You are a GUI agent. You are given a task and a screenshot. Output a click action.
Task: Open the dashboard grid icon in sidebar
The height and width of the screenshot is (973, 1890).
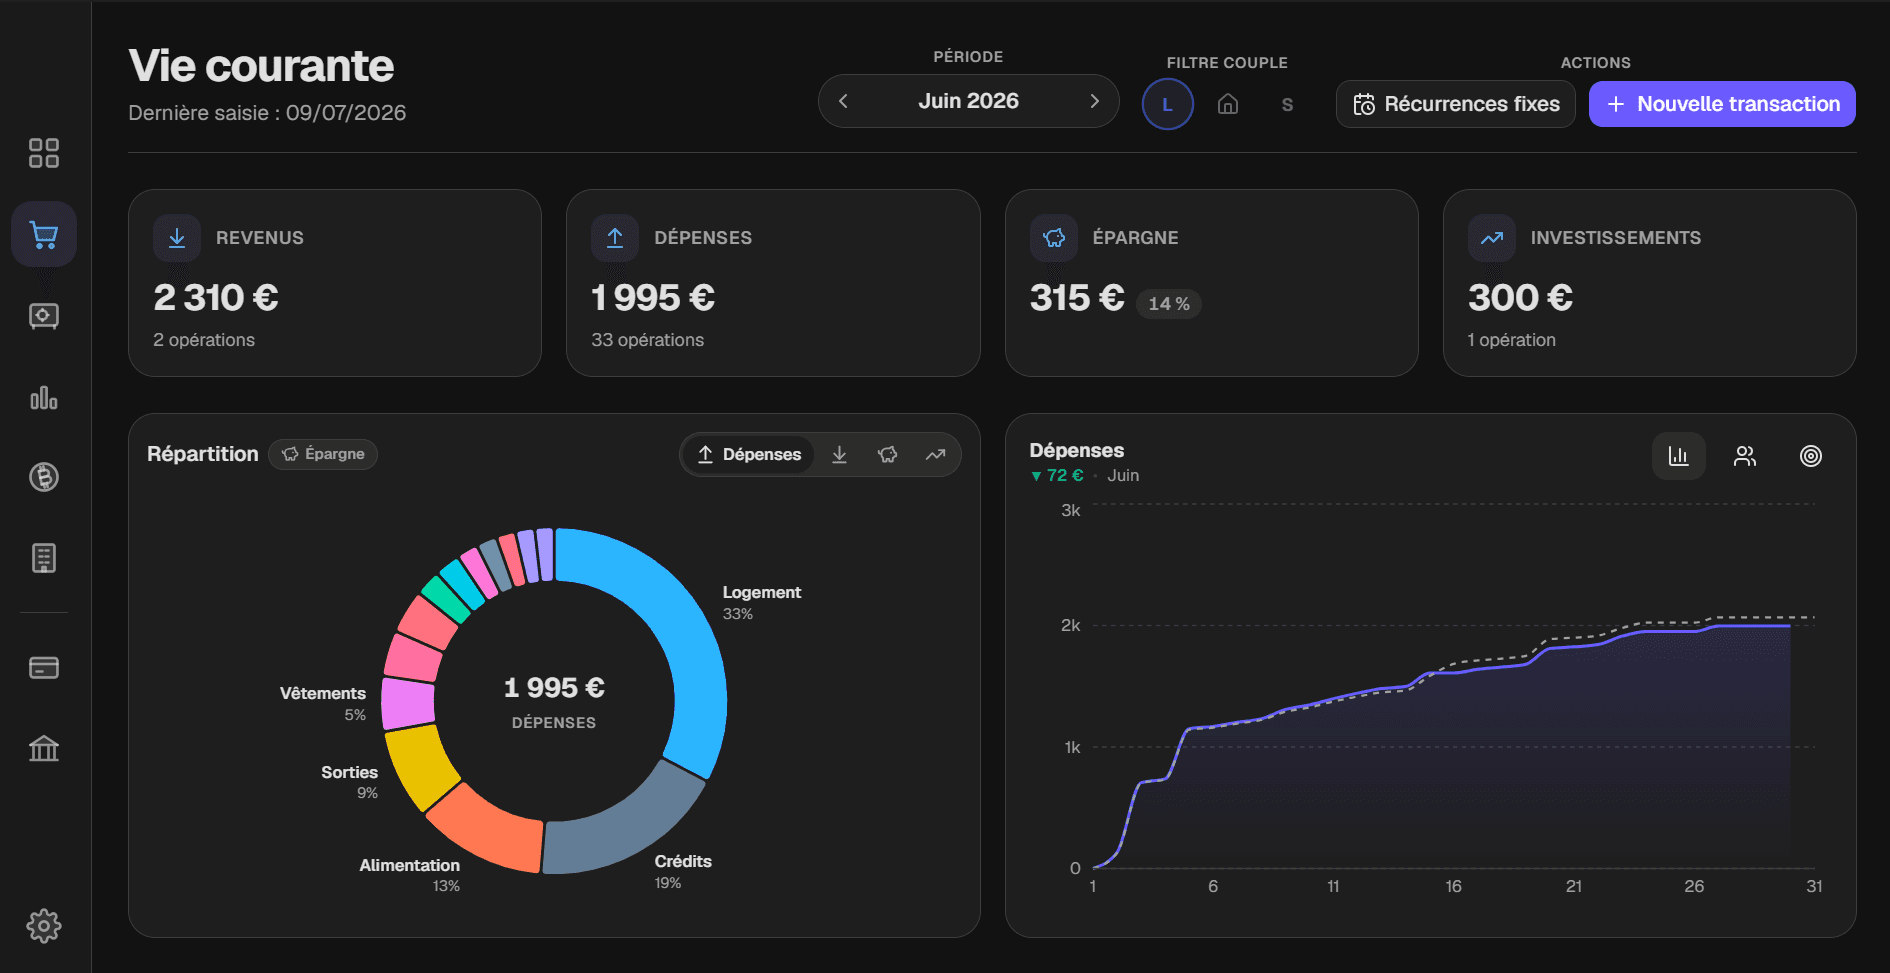44,153
